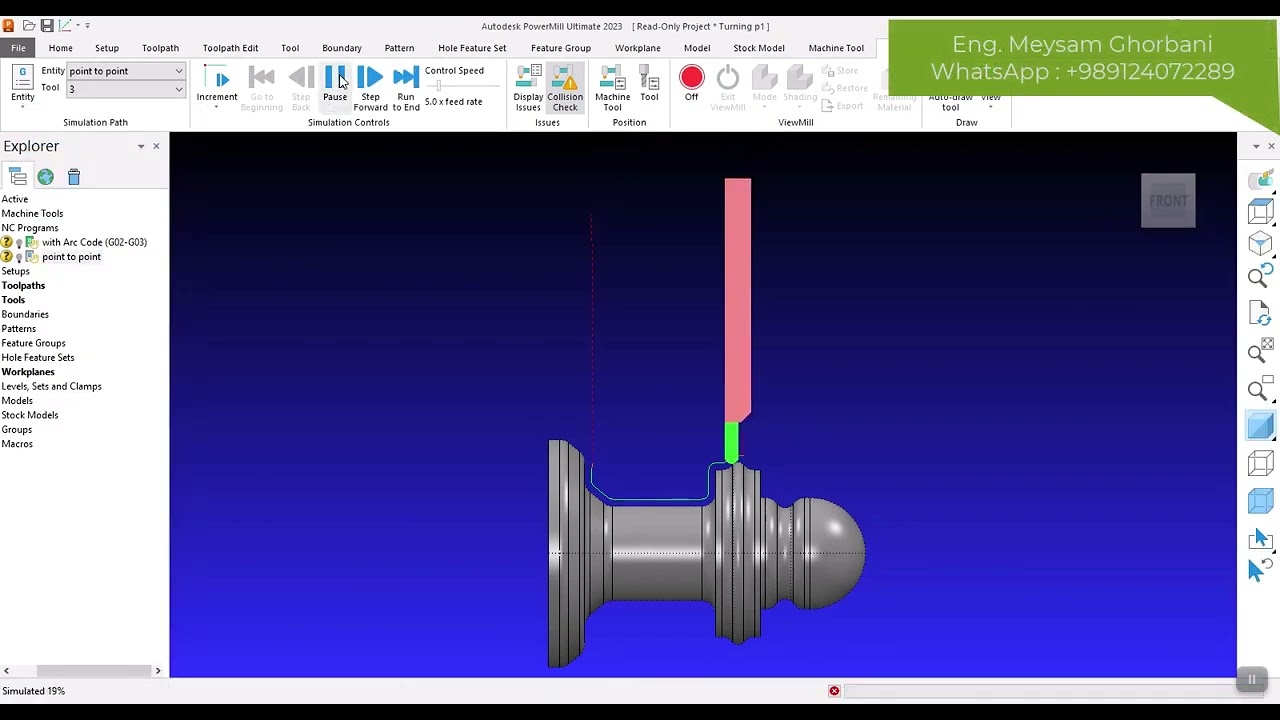This screenshot has height=720, width=1280.
Task: Click question-mark status icon of 'point to point'
Action: pos(7,257)
